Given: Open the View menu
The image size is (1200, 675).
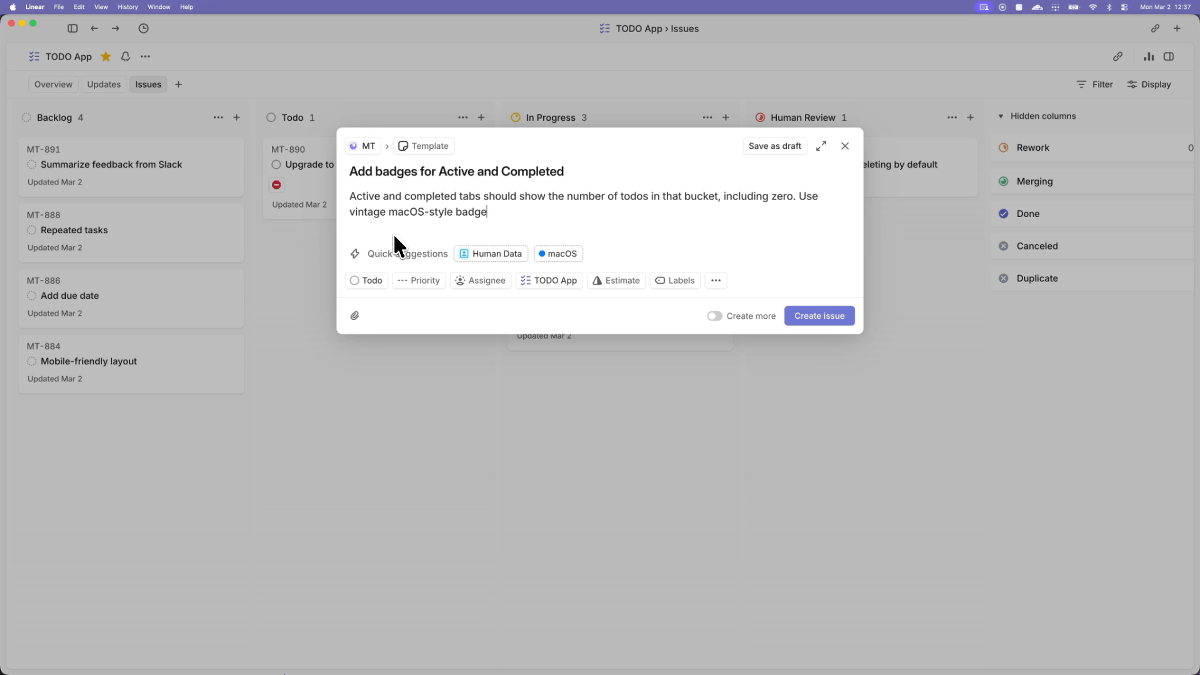Looking at the screenshot, I should 101,7.
